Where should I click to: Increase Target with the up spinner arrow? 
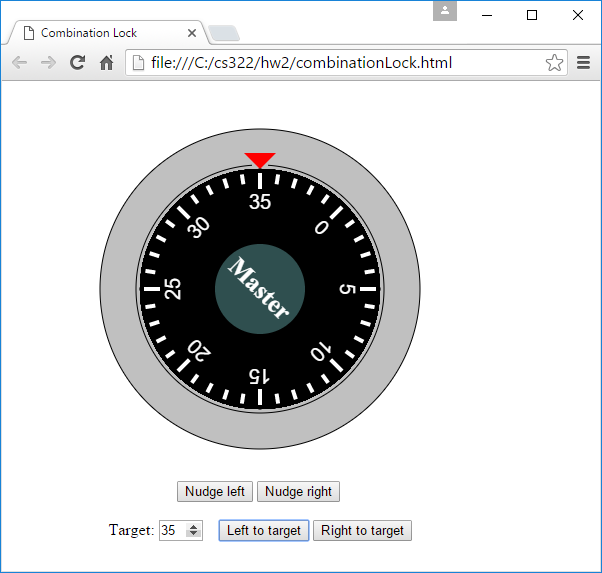coord(194,527)
